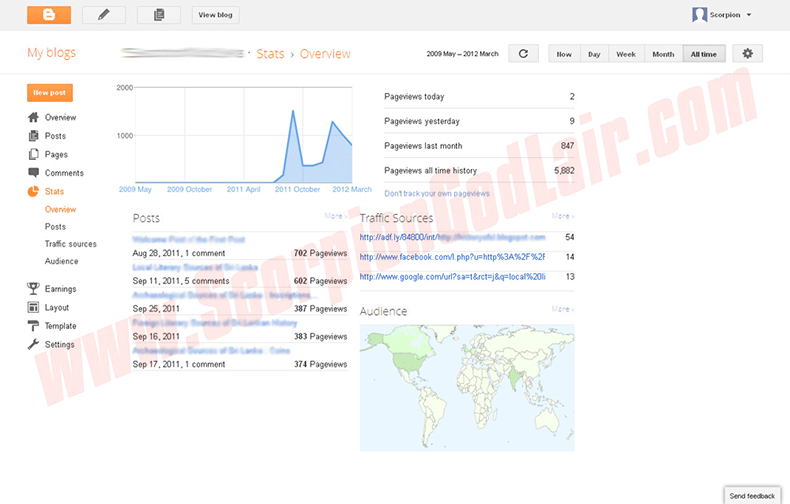This screenshot has width=790, height=504.
Task: Open the post dated Sep 16, 2011
Action: 215,323
